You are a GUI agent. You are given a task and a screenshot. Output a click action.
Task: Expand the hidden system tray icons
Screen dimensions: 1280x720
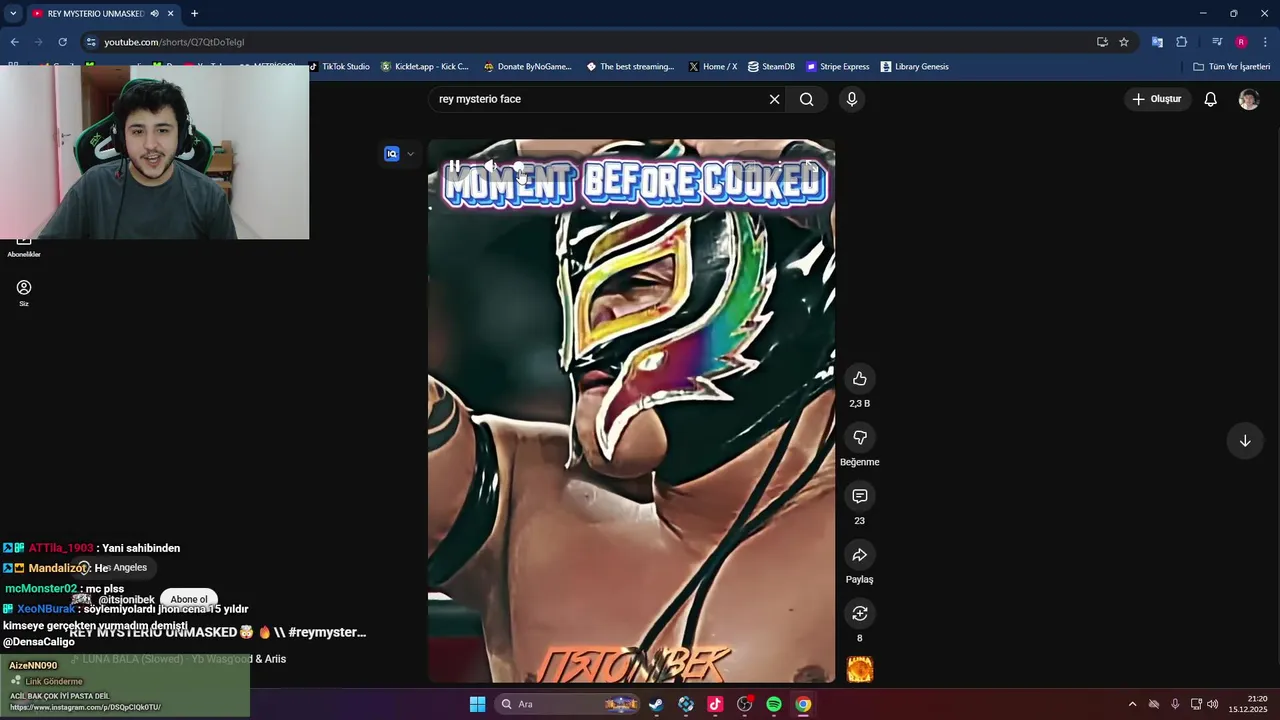pos(1132,704)
